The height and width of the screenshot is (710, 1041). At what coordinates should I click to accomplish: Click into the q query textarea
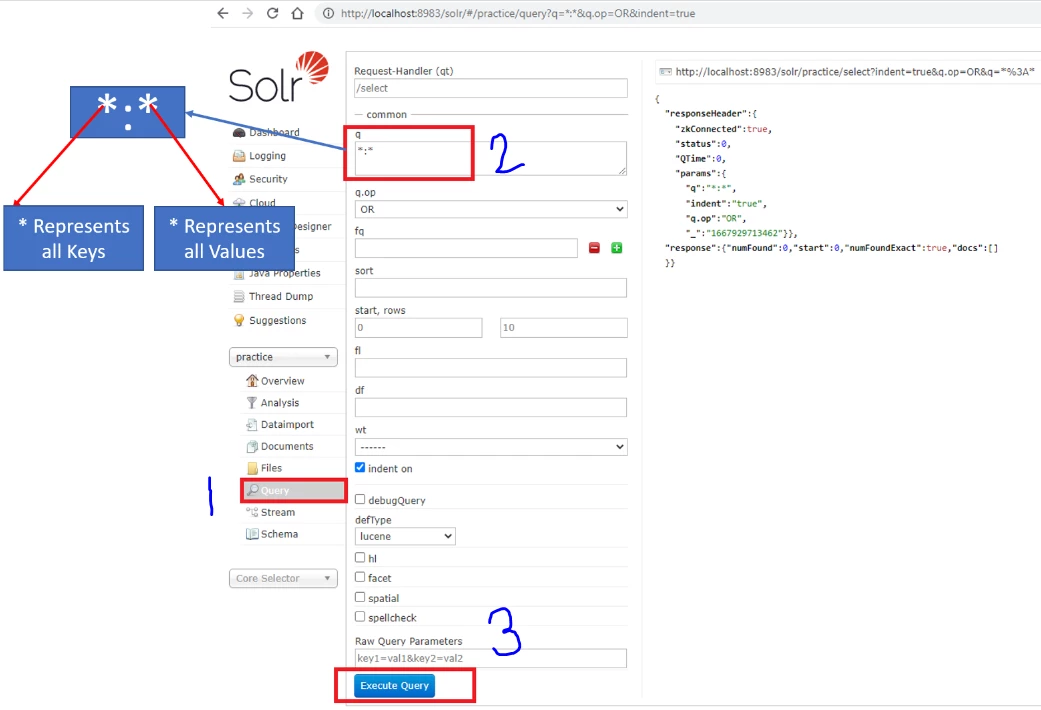point(491,158)
